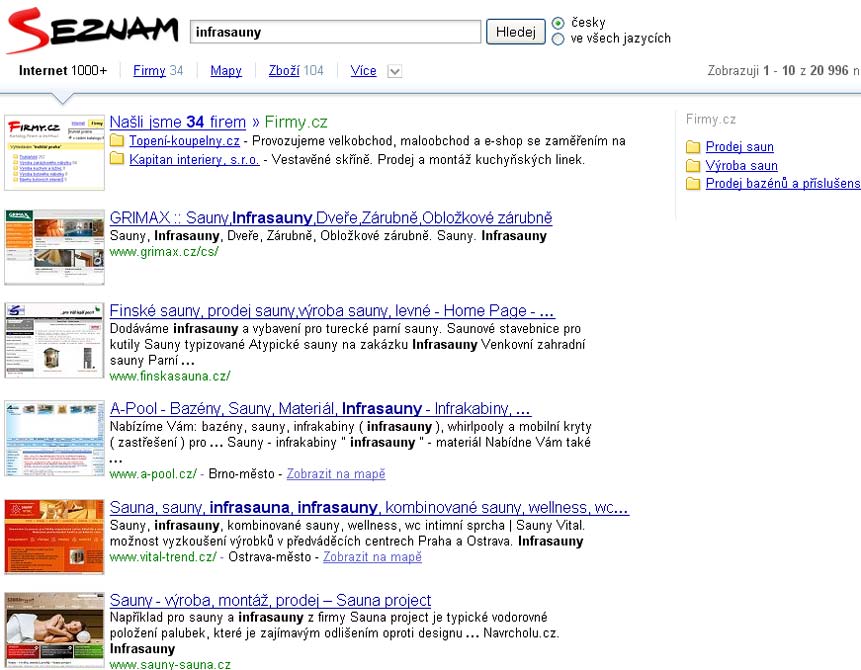This screenshot has width=861, height=670.
Task: Click the Firmy.cz preview thumbnail
Action: tap(54, 153)
